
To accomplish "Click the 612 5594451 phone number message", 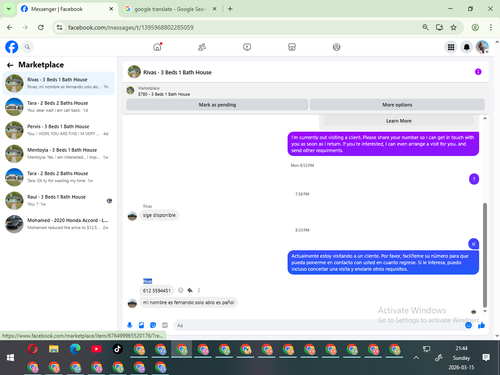I will tap(157, 290).
